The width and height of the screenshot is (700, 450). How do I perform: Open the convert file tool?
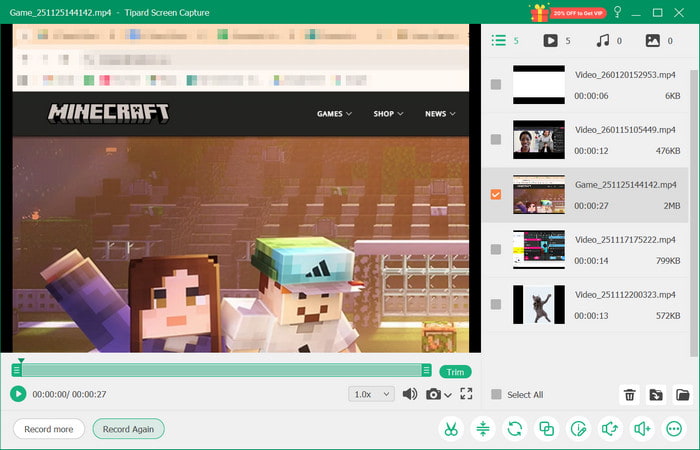tap(514, 429)
